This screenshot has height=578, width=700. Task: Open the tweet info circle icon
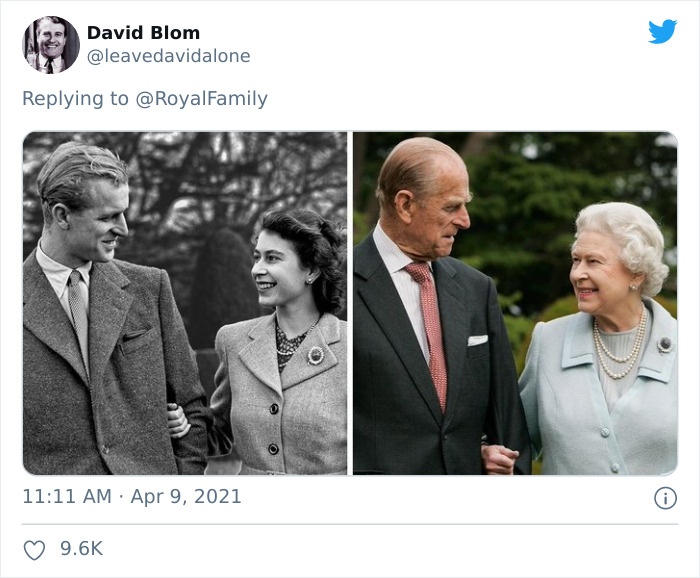pos(665,498)
